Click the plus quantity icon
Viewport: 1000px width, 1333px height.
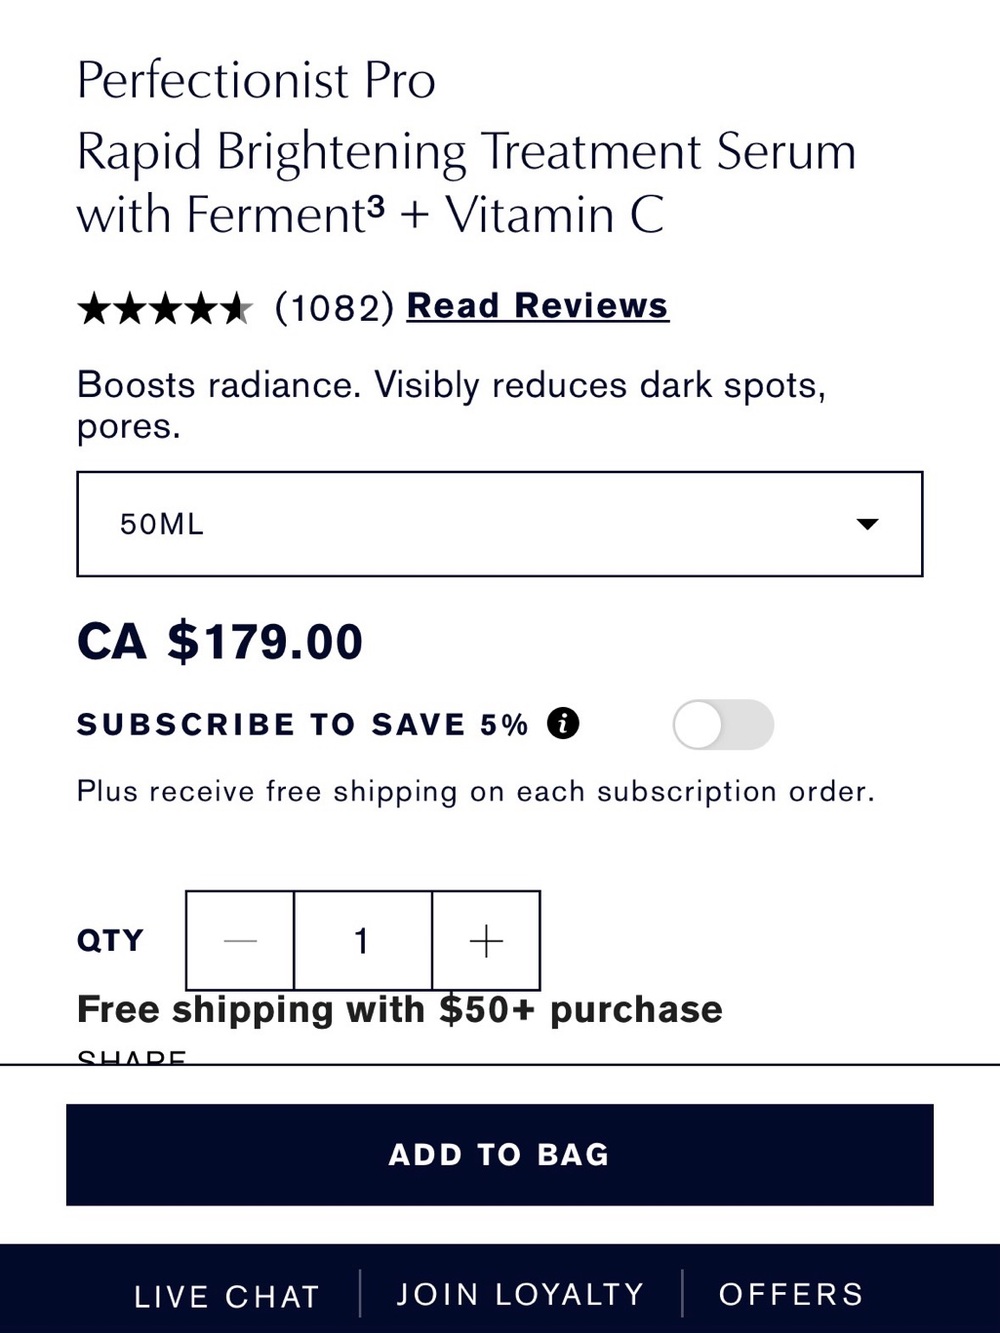[x=486, y=941]
